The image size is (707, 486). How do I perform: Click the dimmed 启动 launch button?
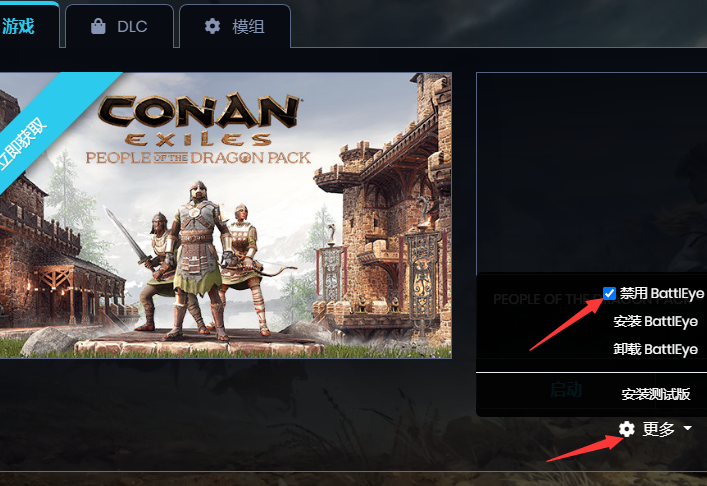coord(566,390)
